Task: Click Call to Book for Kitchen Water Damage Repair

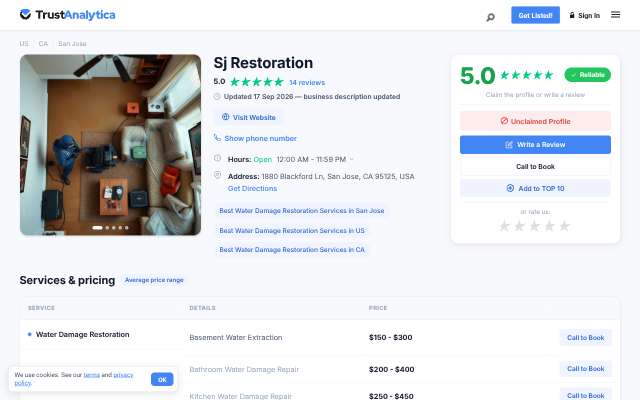Action: click(585, 395)
